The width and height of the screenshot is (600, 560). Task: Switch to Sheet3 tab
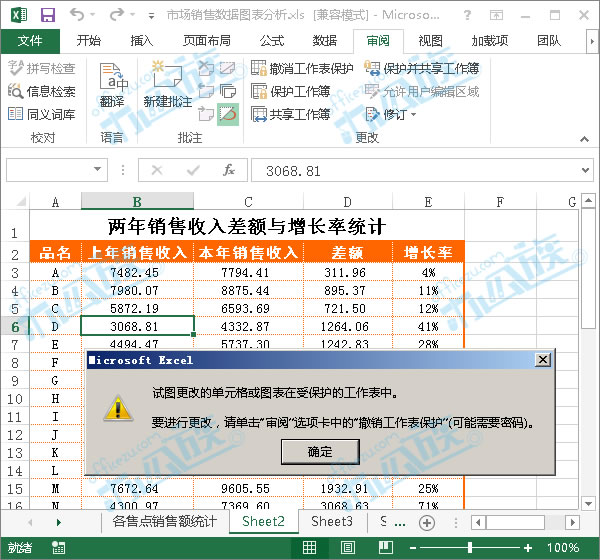(332, 521)
